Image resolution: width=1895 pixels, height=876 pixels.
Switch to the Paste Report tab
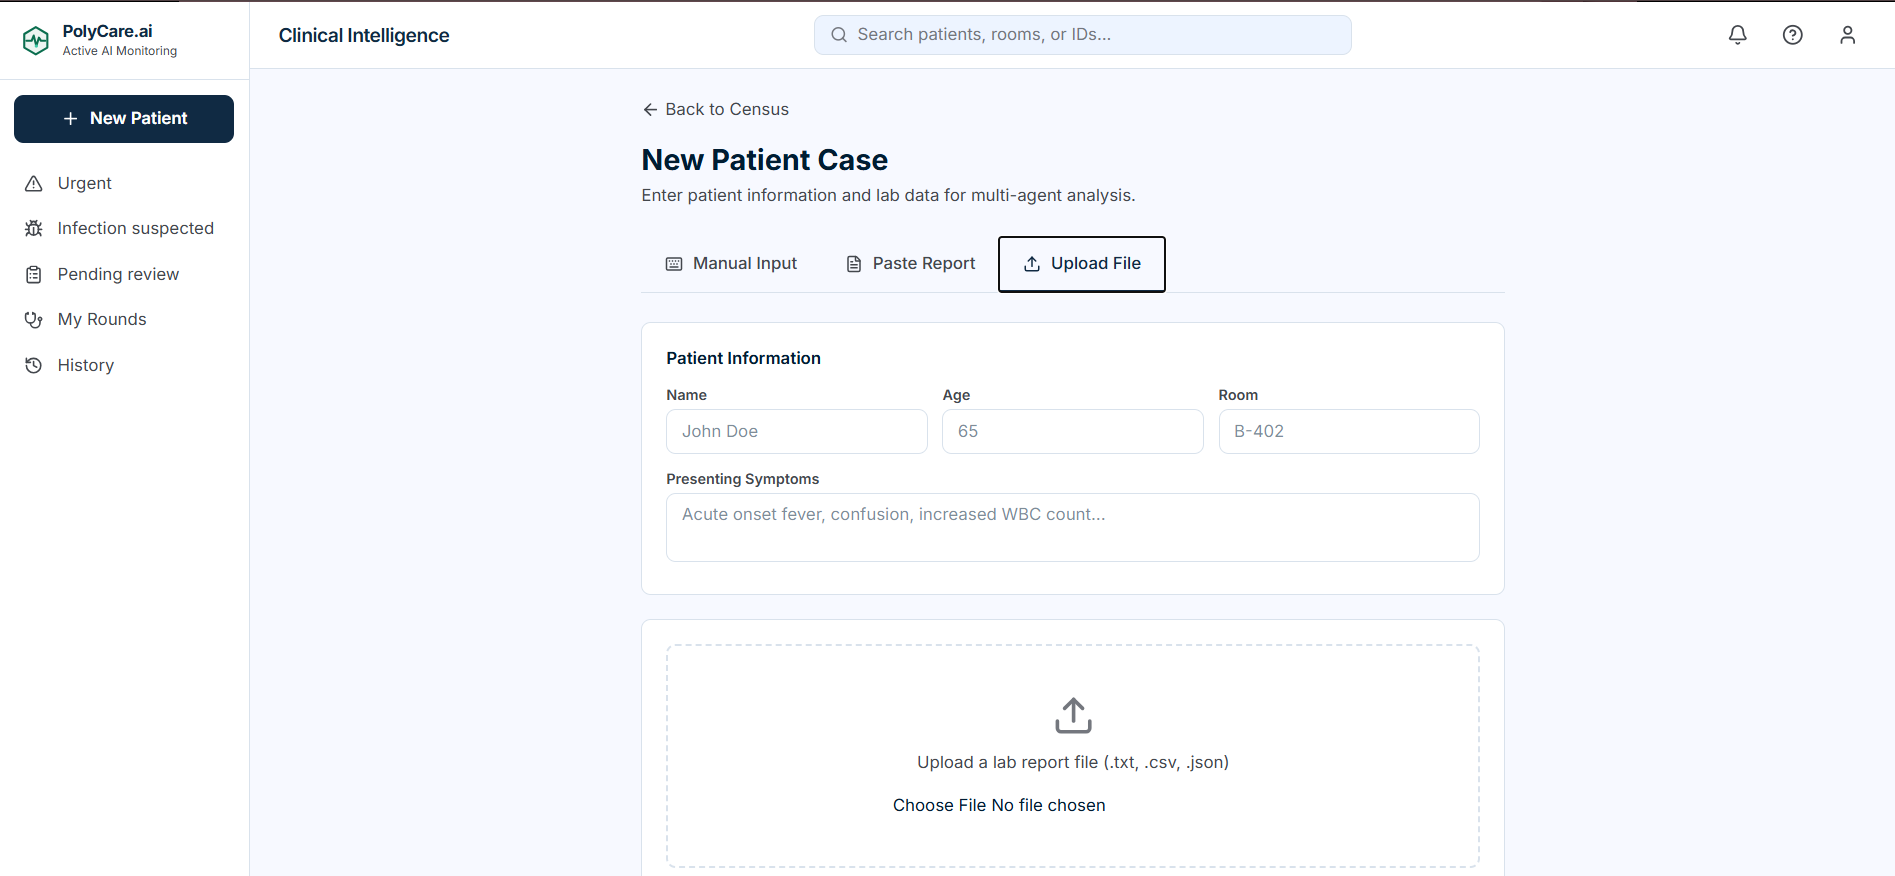point(910,264)
